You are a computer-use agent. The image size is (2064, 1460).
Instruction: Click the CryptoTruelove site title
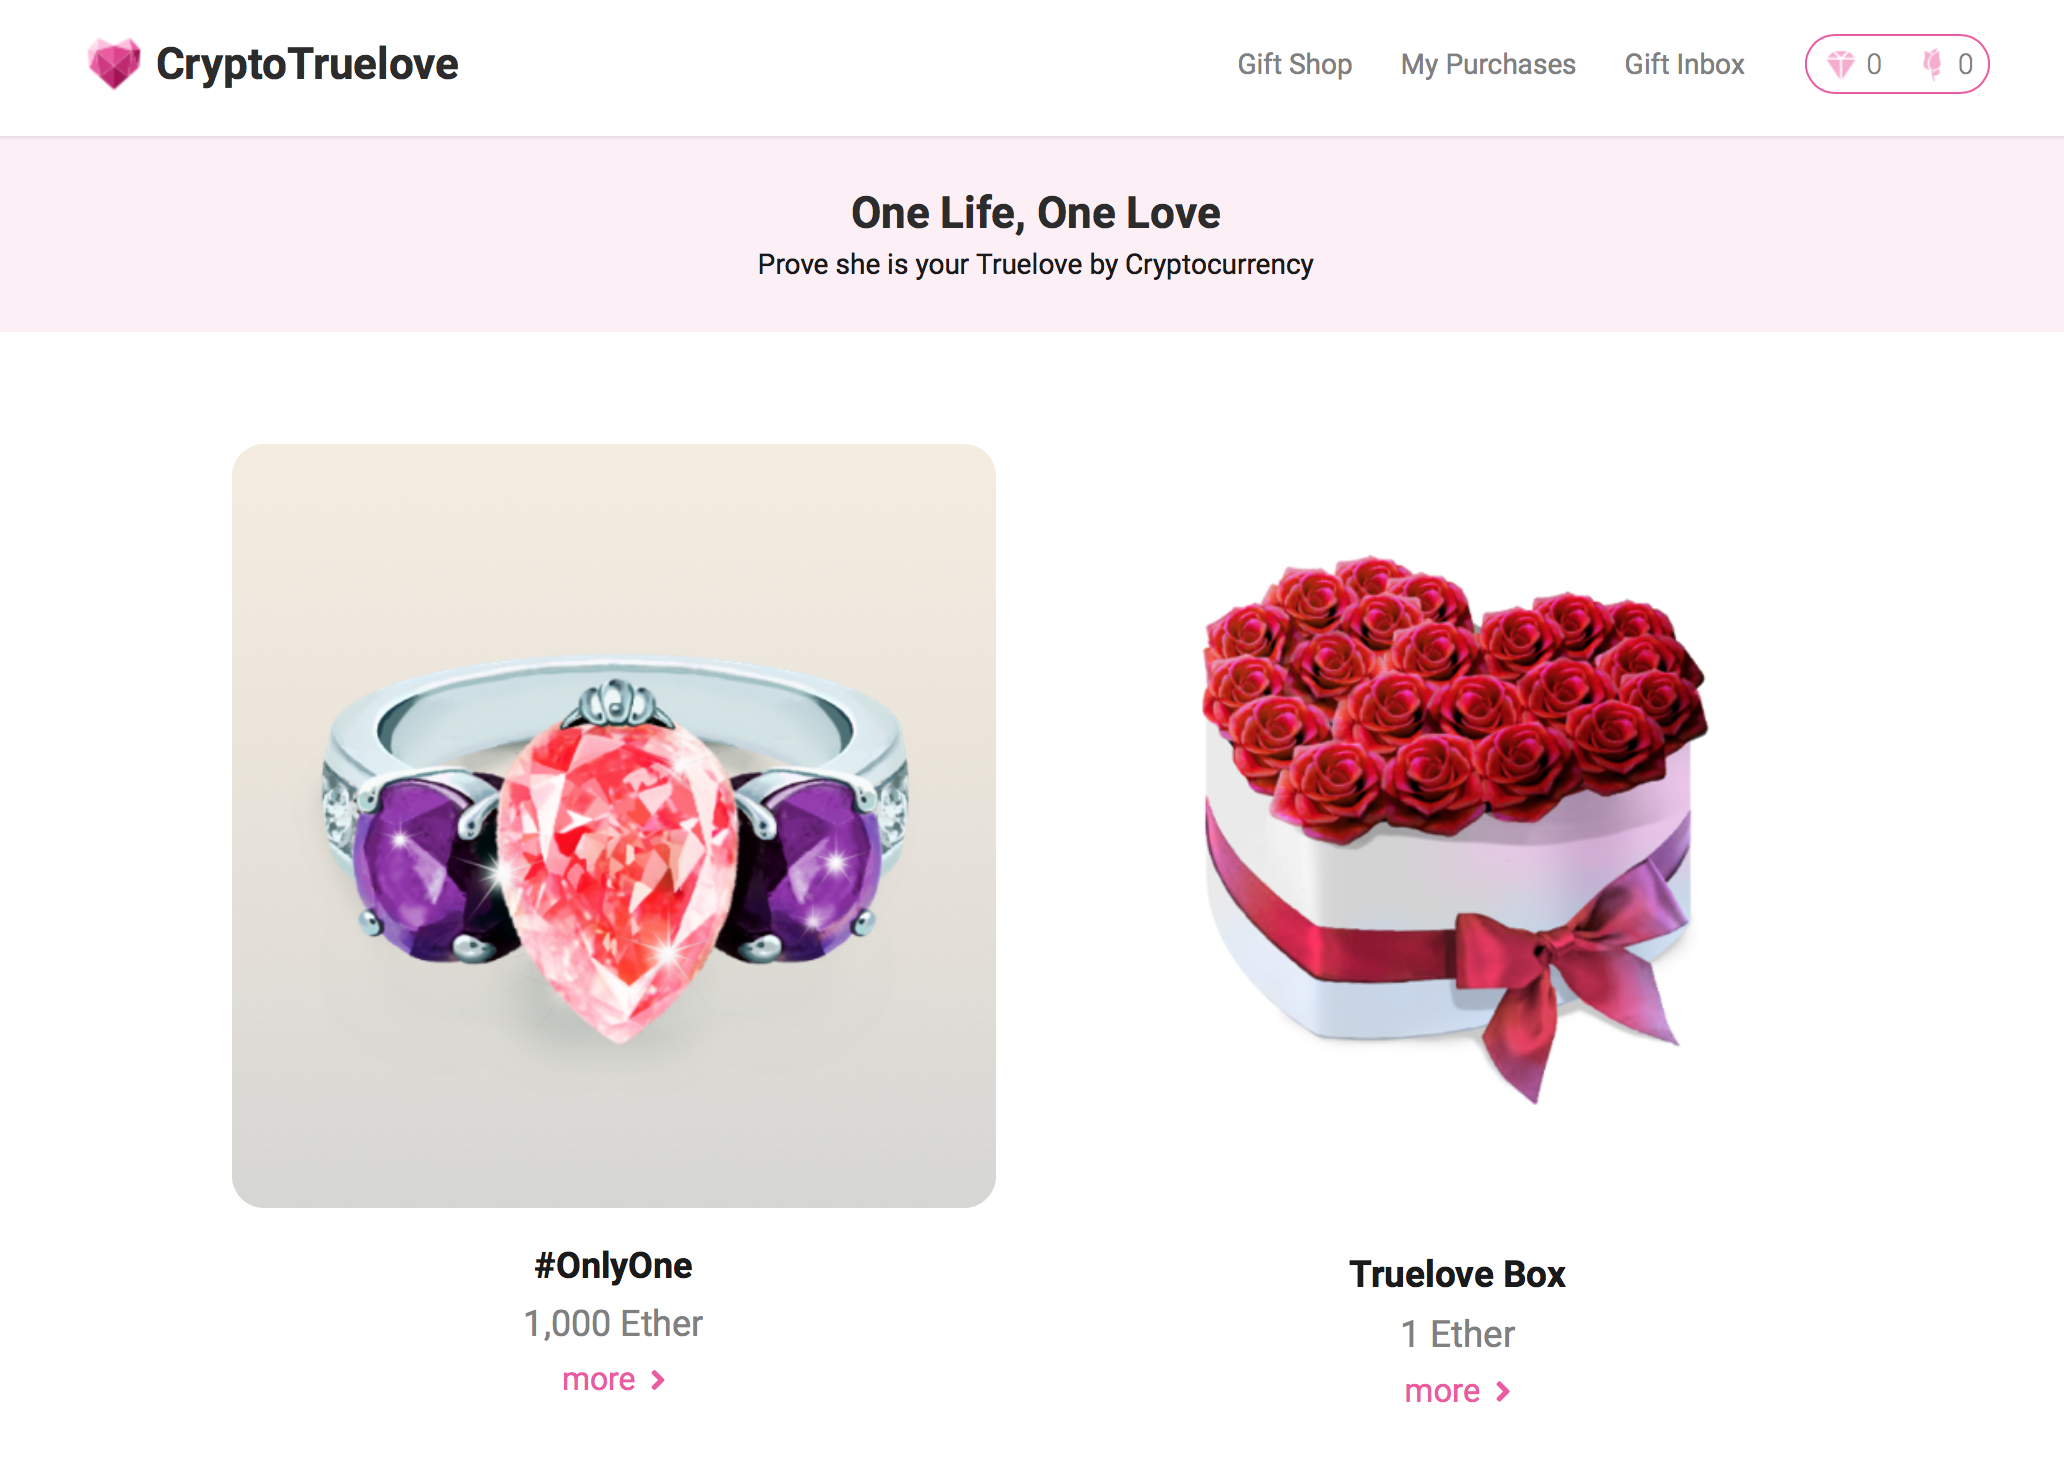coord(306,63)
